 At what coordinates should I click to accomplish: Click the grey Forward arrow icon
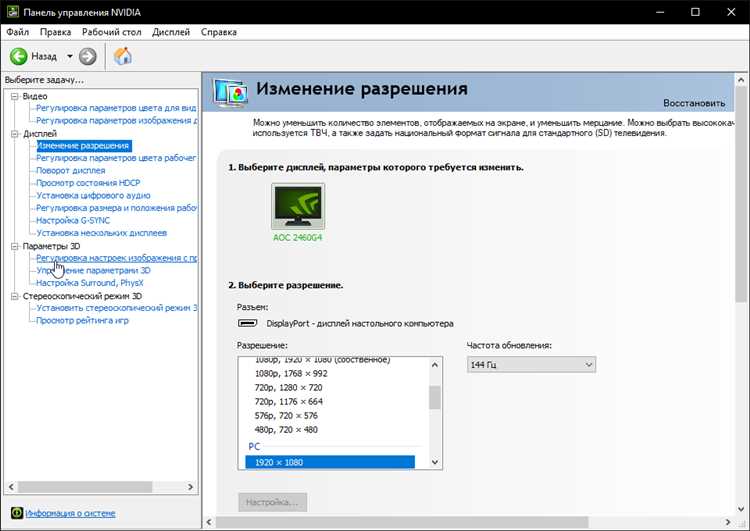click(88, 56)
